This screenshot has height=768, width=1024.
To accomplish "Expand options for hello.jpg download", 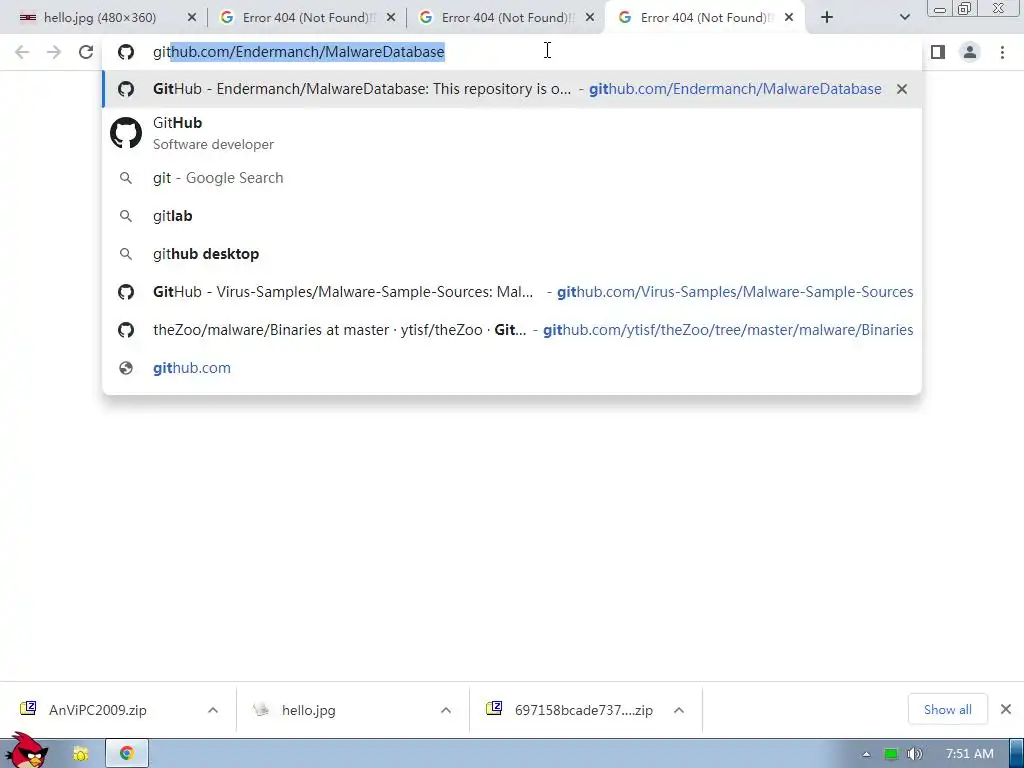I will (x=446, y=710).
